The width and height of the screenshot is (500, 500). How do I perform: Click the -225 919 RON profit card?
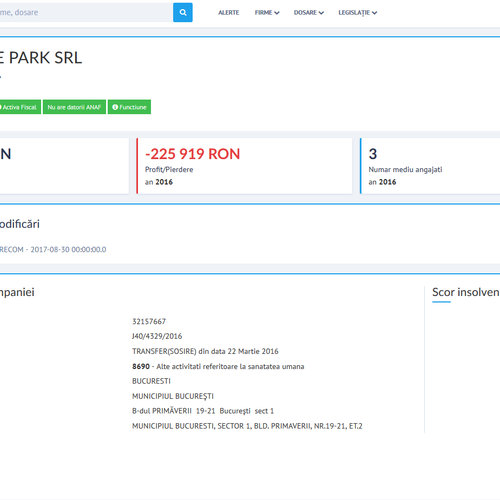[x=244, y=166]
